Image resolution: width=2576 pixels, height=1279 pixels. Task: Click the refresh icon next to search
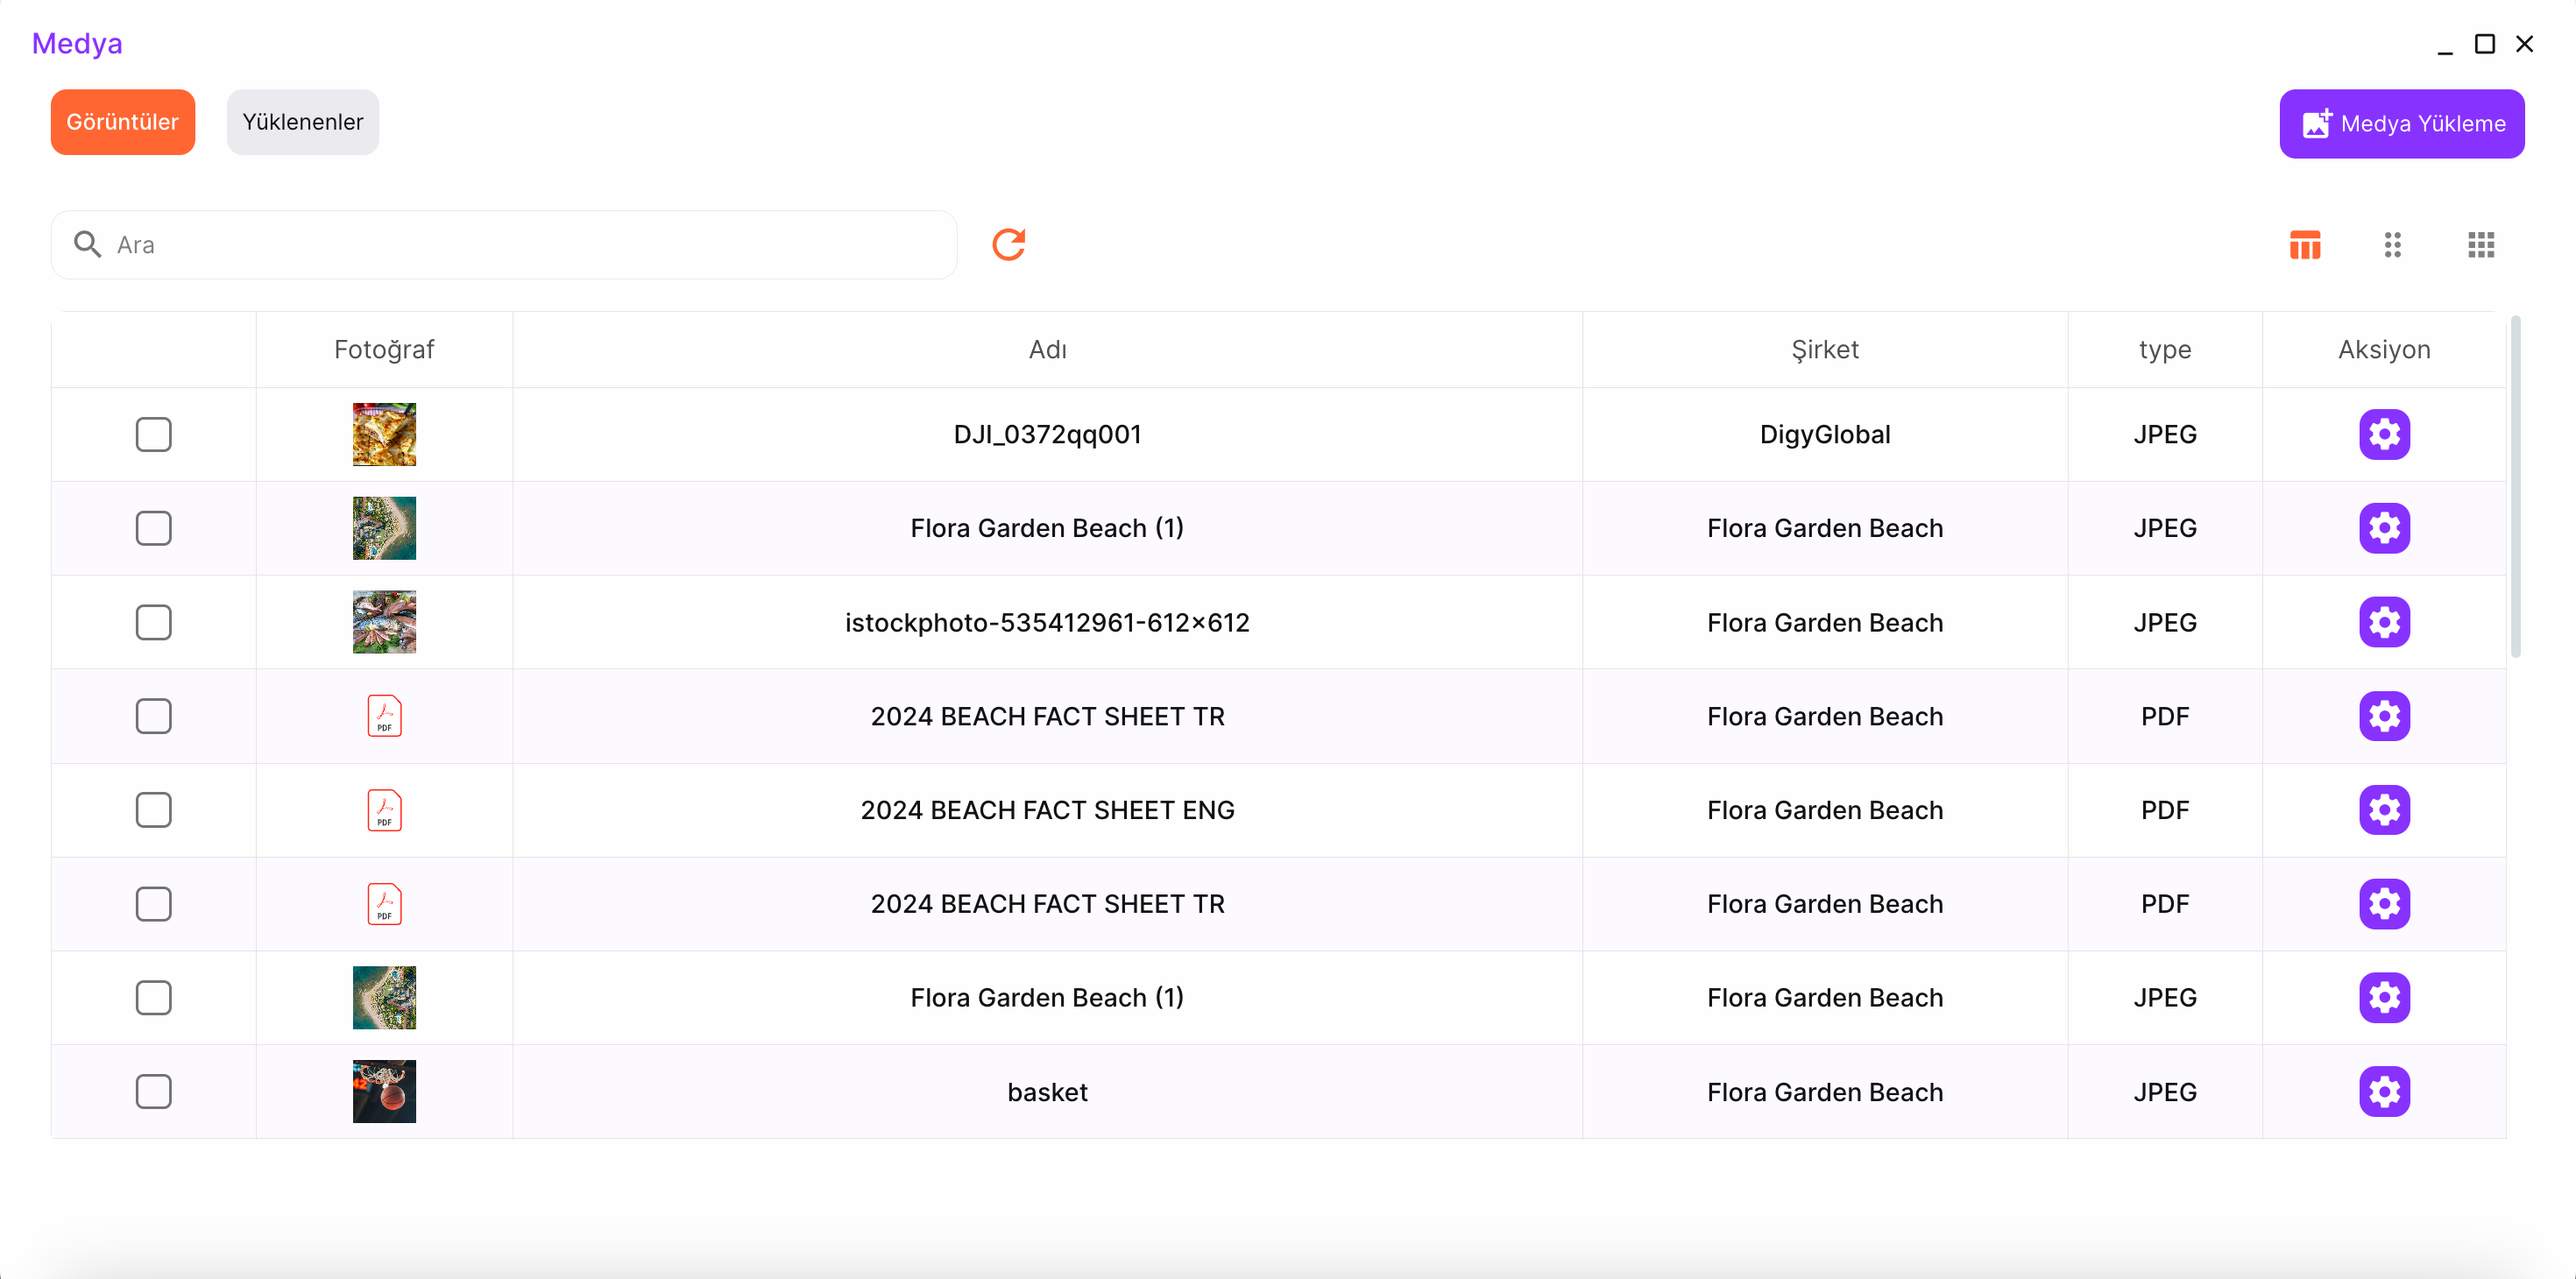point(1008,244)
